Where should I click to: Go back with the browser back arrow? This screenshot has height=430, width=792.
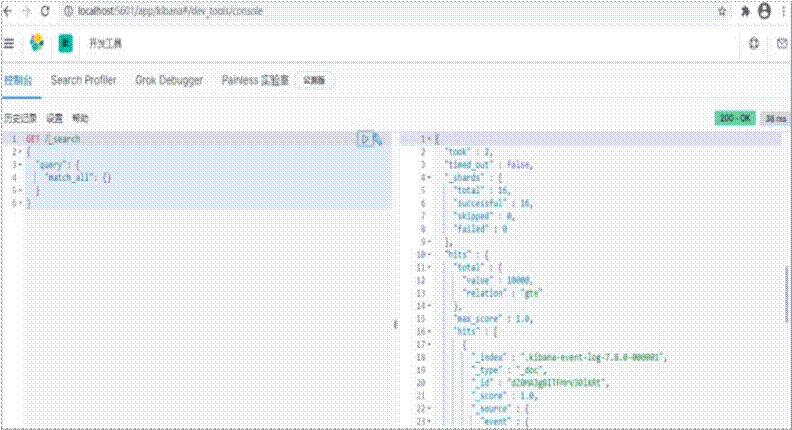click(x=8, y=11)
